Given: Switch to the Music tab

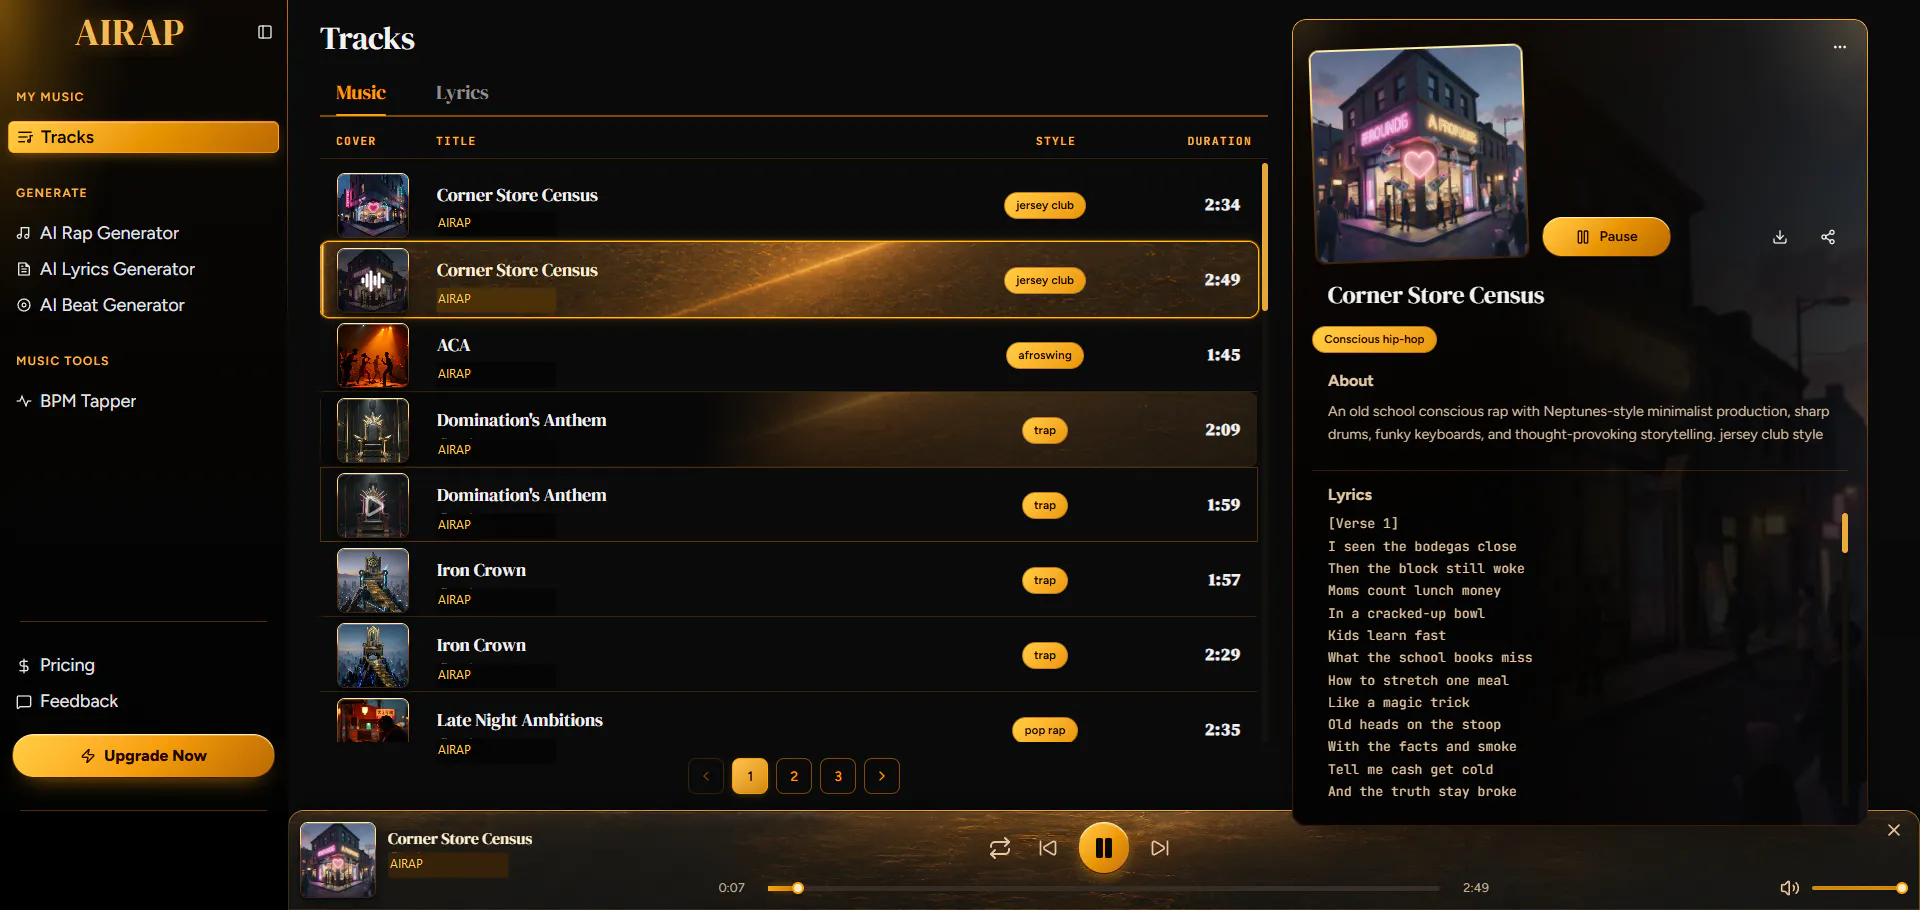Looking at the screenshot, I should pyautogui.click(x=361, y=93).
